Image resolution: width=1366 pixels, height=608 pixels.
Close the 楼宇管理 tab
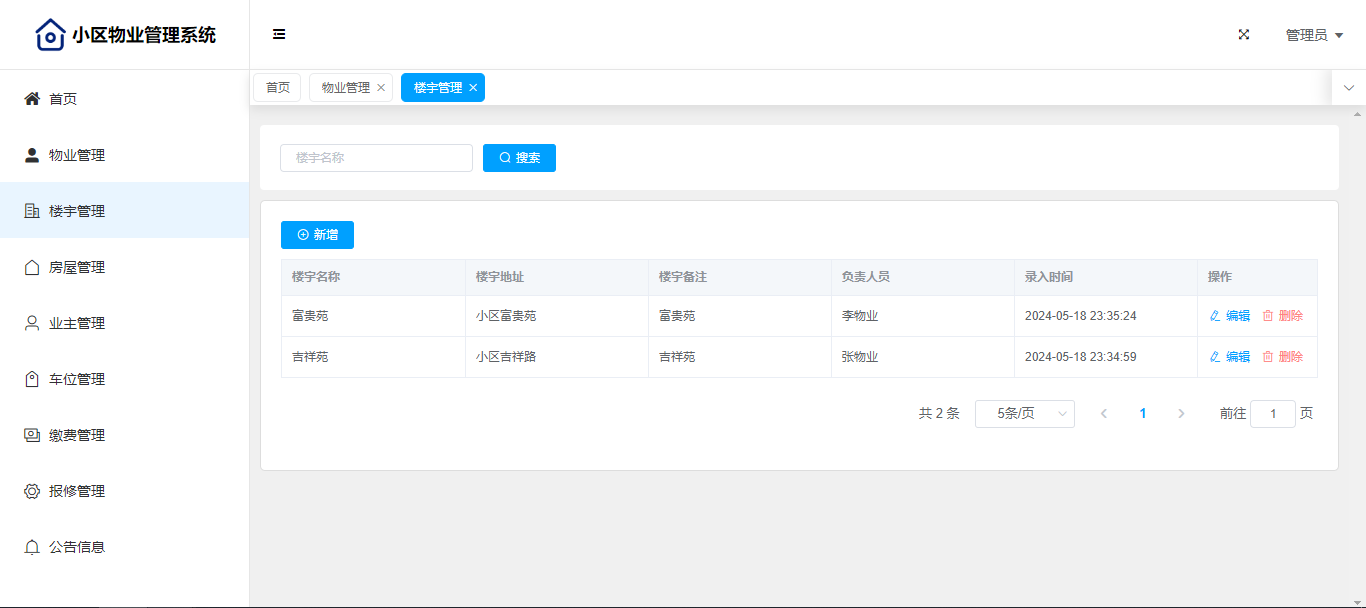473,88
